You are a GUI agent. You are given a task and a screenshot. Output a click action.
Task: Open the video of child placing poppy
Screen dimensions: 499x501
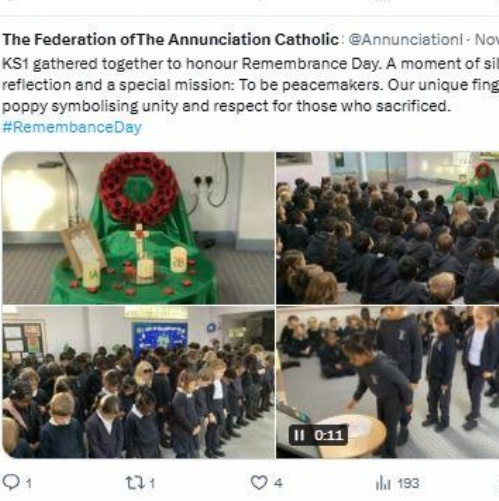point(388,382)
